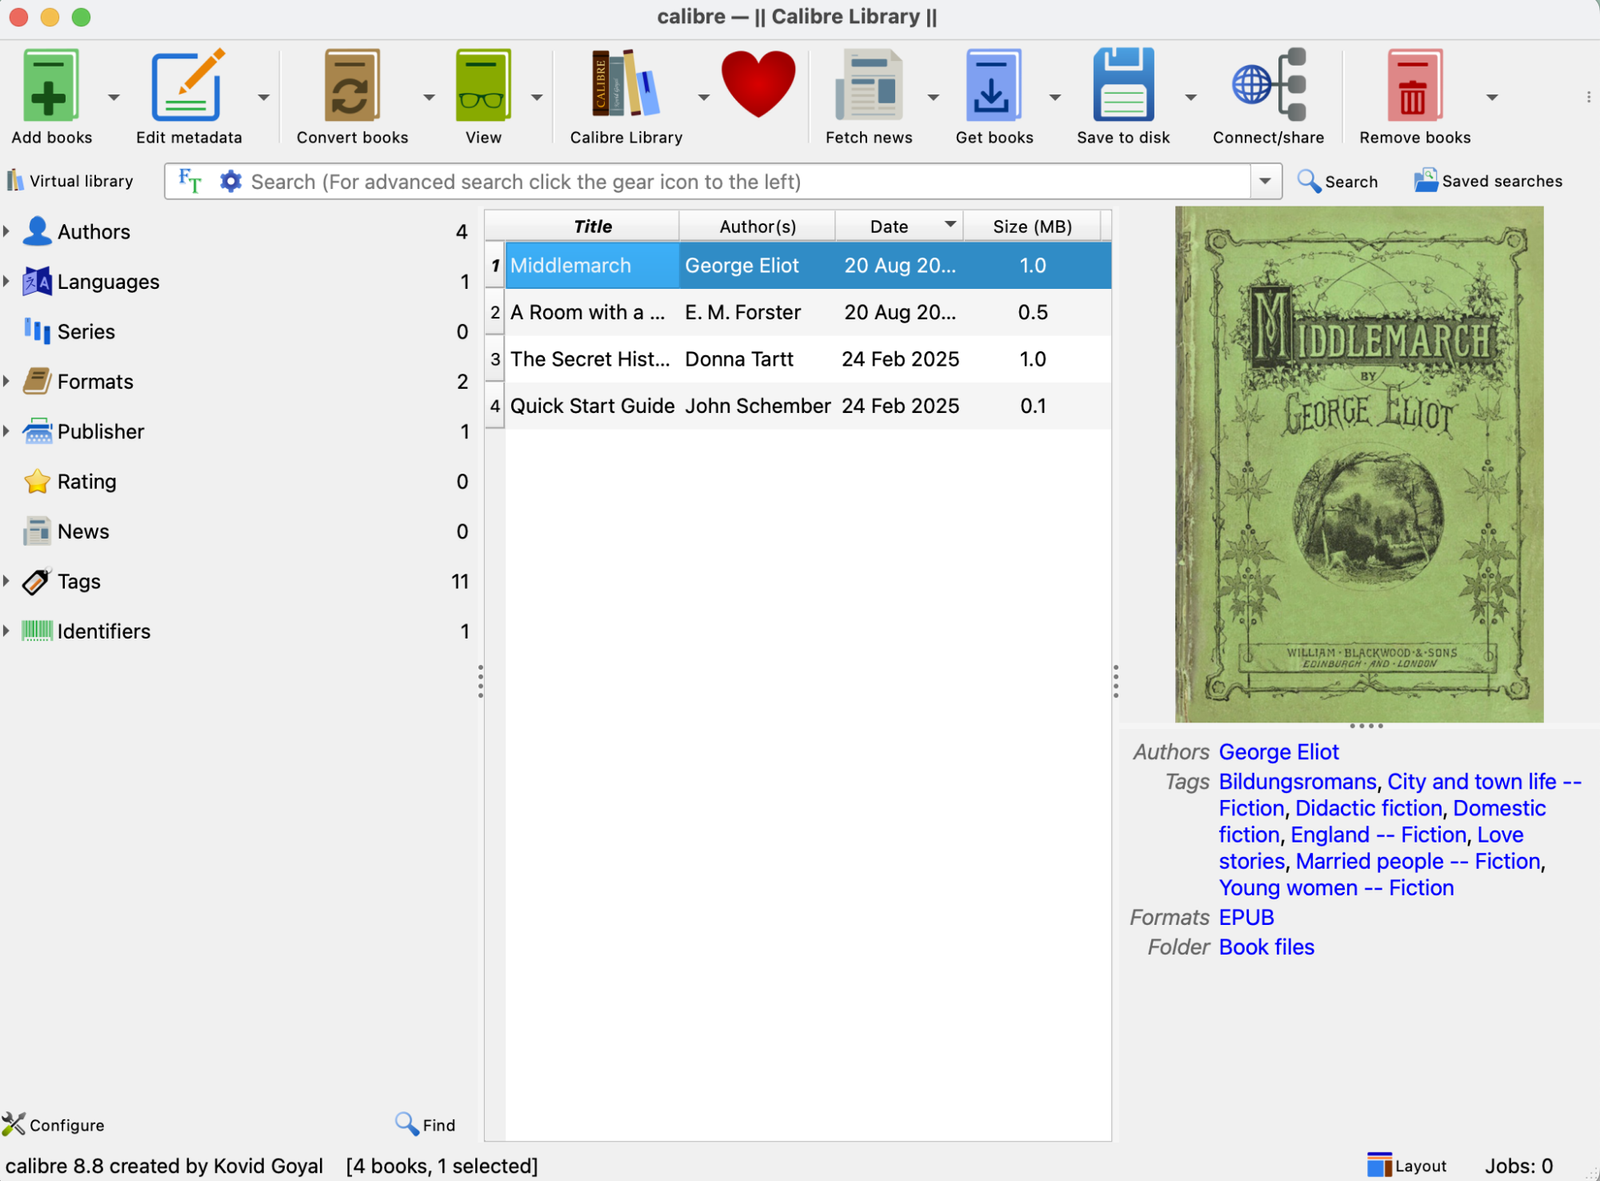Click inside the search input field
Viewport: 1600px width, 1181px height.
pyautogui.click(x=700, y=181)
